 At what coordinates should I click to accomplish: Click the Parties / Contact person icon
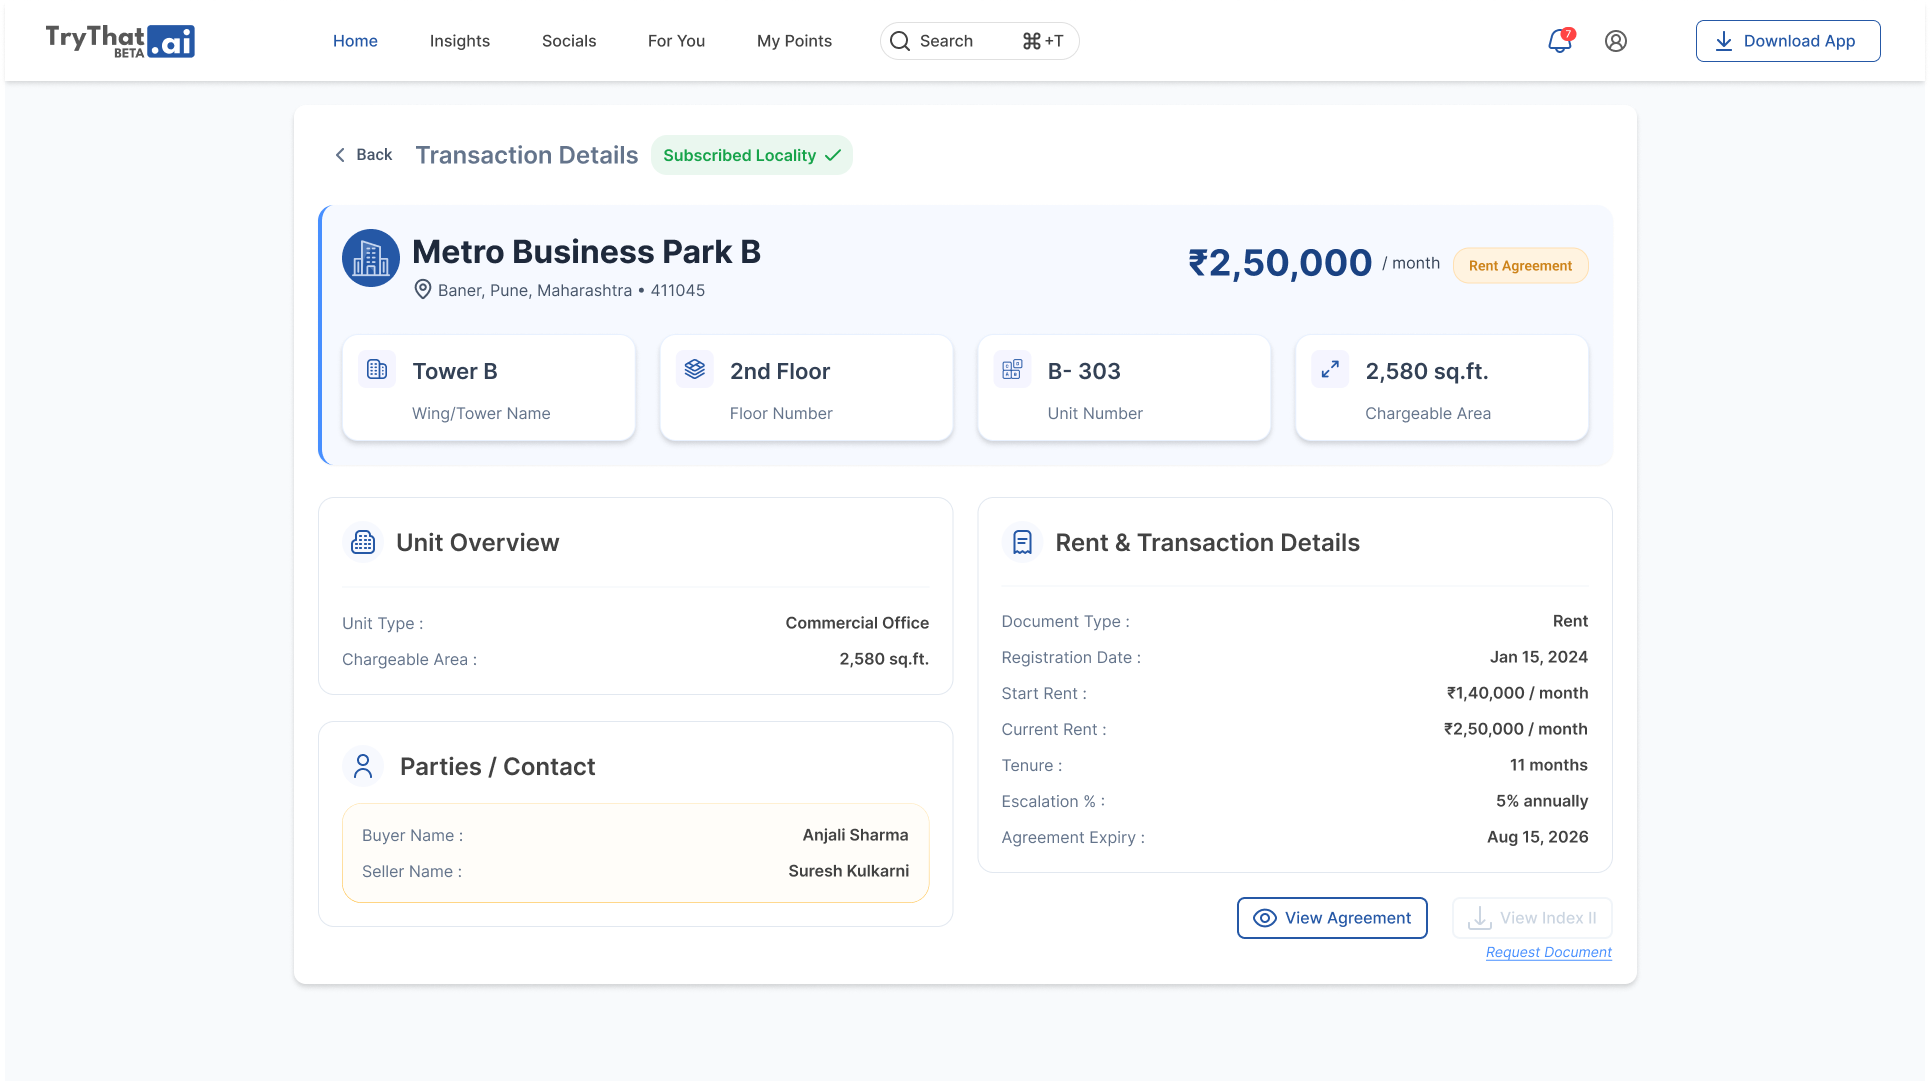tap(363, 766)
